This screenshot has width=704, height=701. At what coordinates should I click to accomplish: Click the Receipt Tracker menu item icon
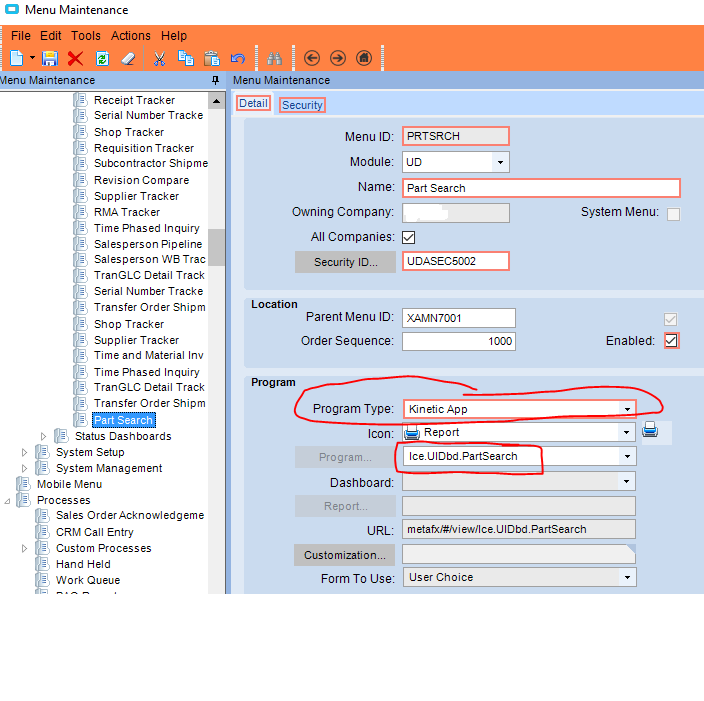click(81, 100)
